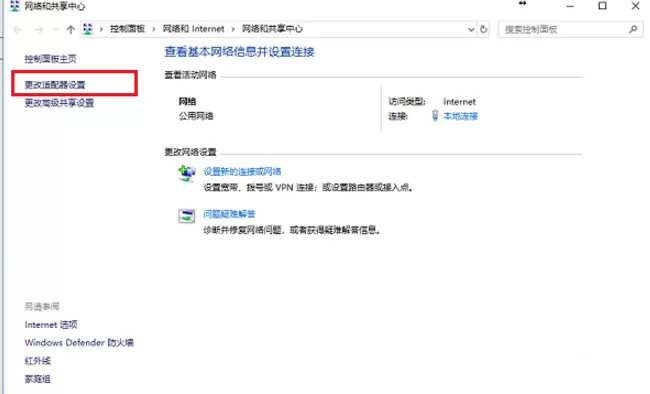Minimize the 网络和共享中心 window

pos(570,6)
